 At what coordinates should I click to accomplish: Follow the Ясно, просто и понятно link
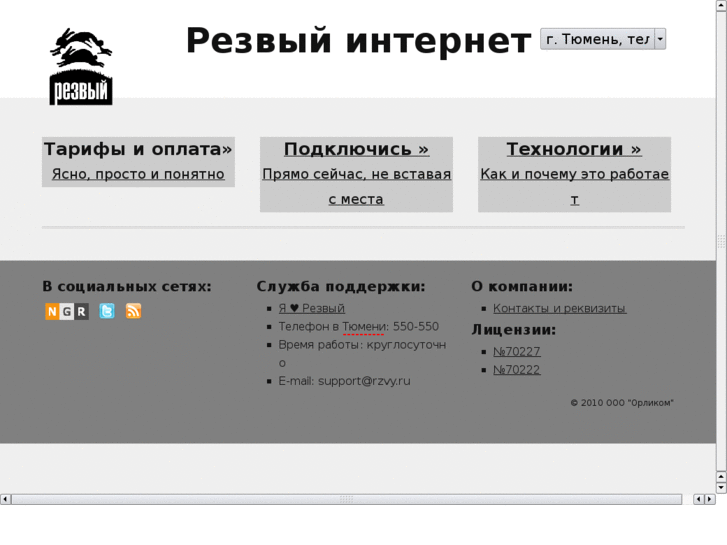tap(138, 174)
